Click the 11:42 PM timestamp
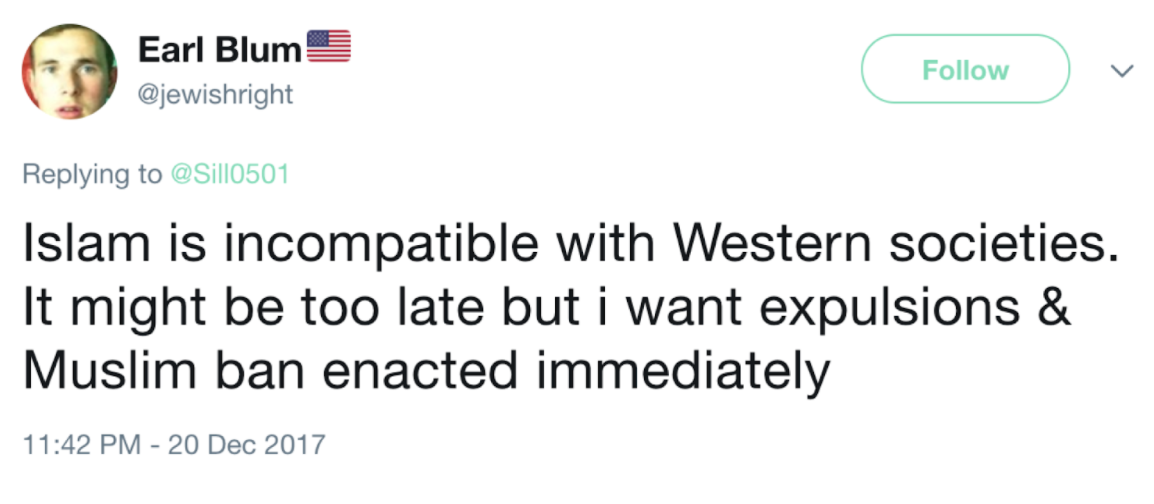This screenshot has height=504, width=1154. pyautogui.click(x=81, y=444)
